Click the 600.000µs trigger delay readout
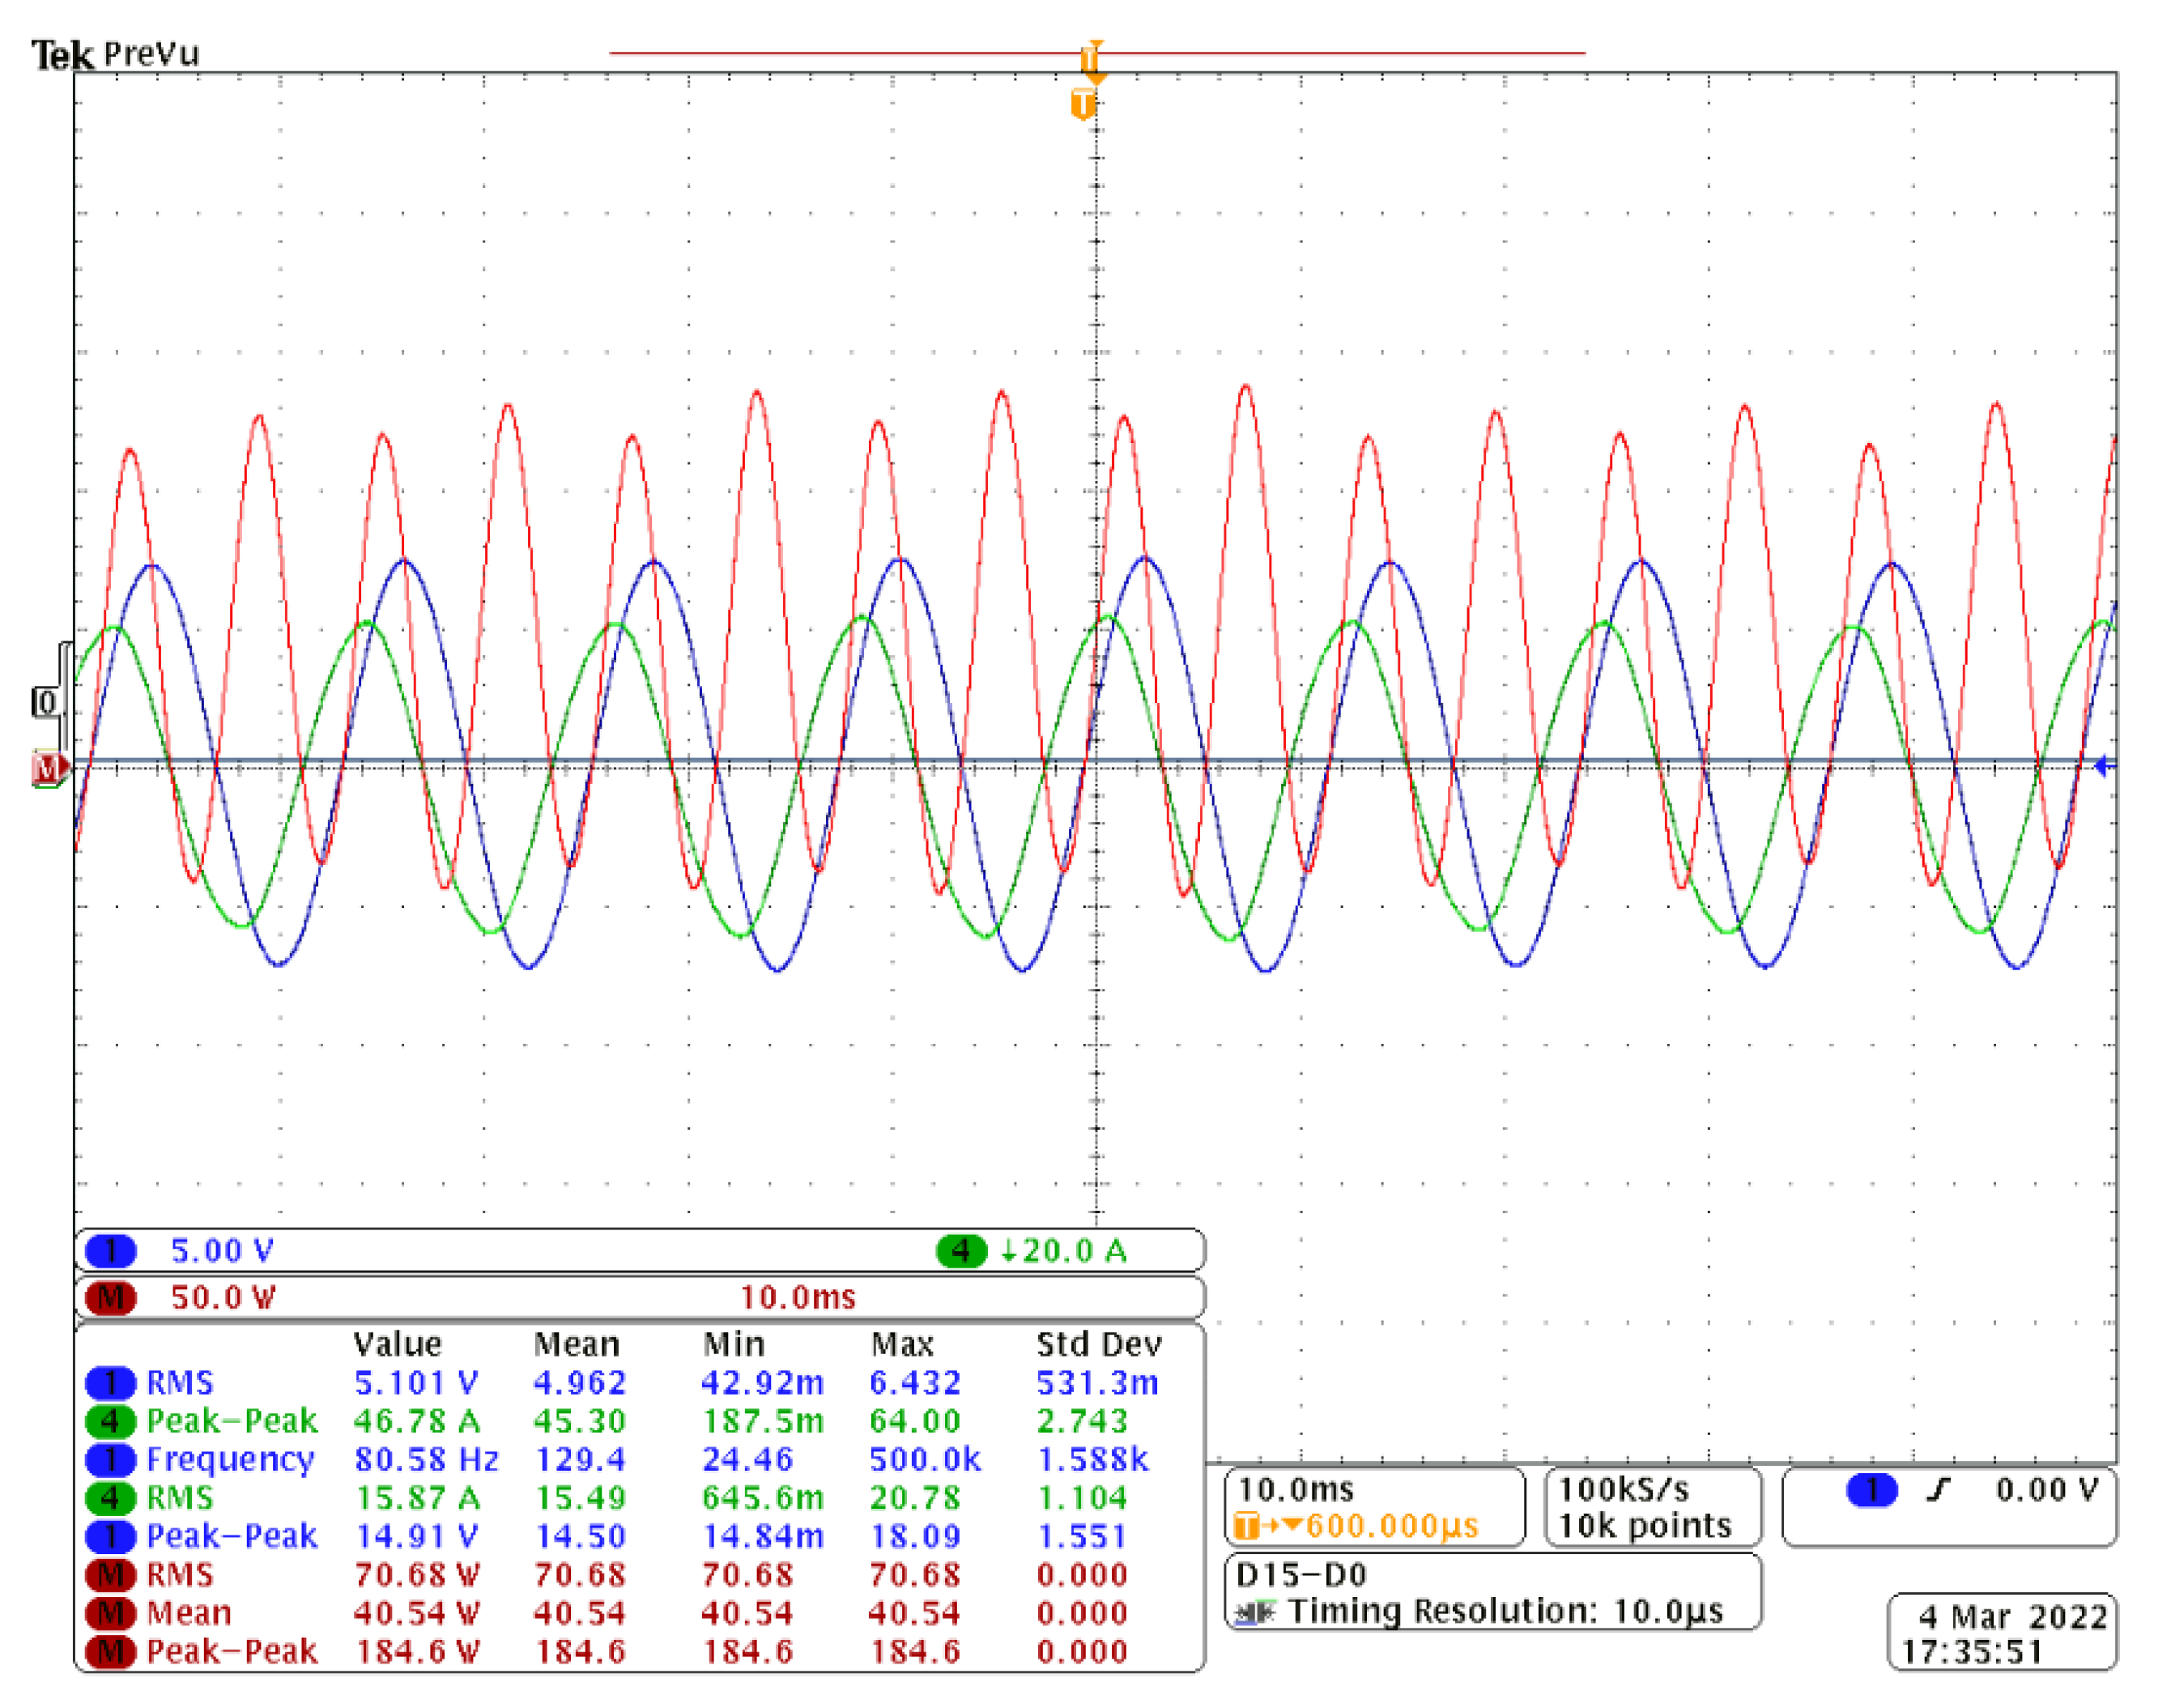The image size is (2171, 1708). (1392, 1526)
